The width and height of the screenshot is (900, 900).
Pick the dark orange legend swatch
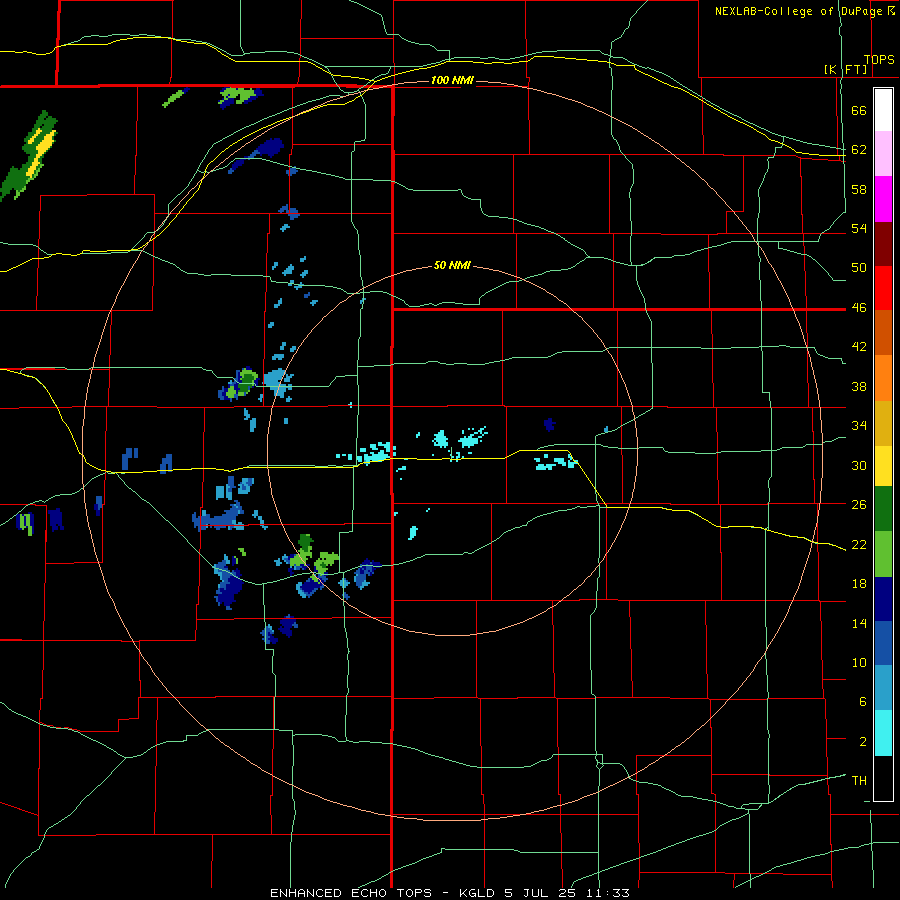pyautogui.click(x=883, y=333)
